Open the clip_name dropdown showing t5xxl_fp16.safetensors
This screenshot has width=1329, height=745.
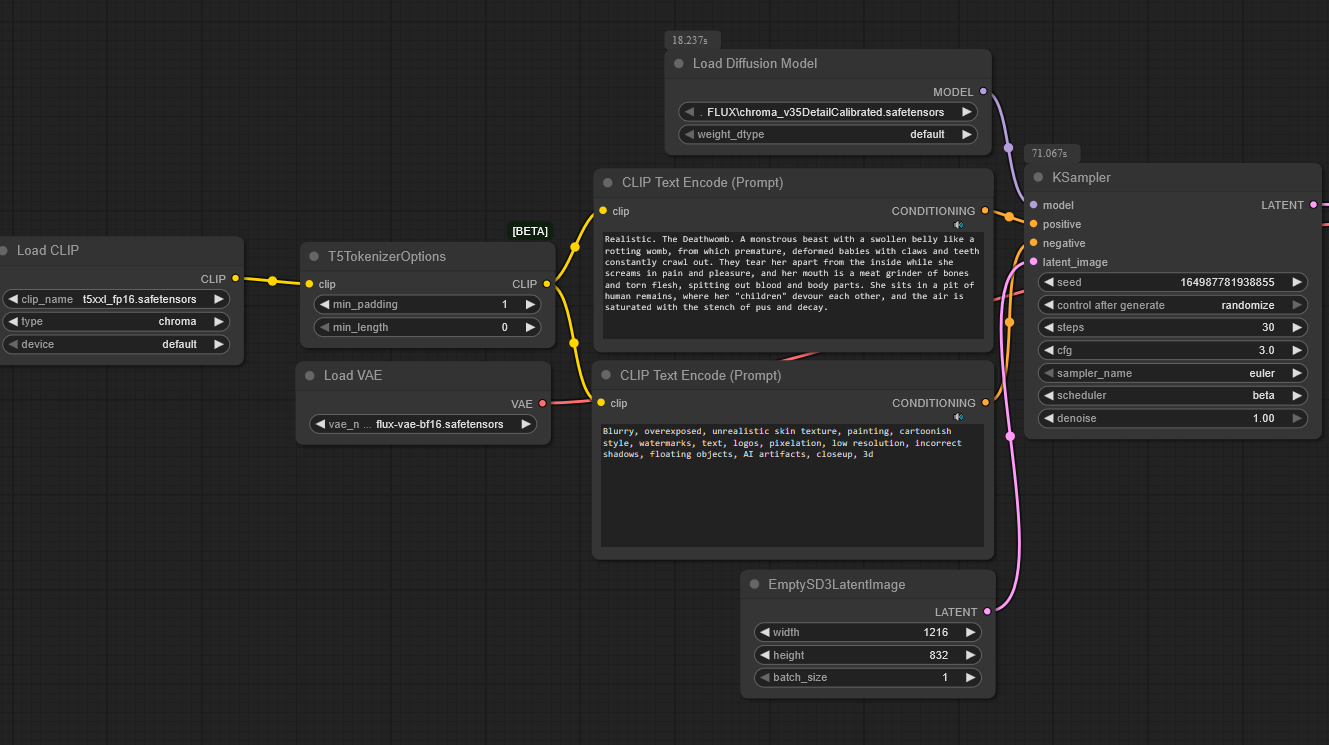click(116, 299)
